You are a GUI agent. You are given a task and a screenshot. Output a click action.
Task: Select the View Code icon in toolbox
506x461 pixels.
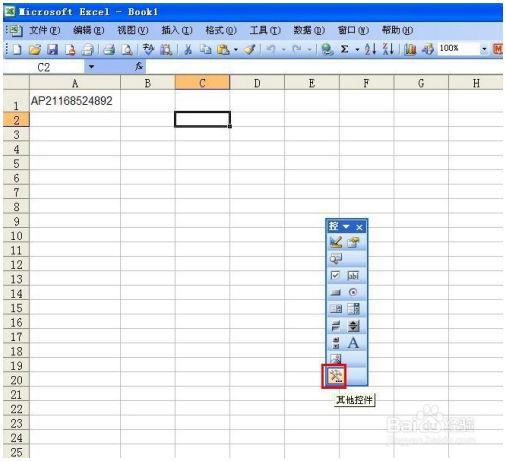pyautogui.click(x=336, y=259)
